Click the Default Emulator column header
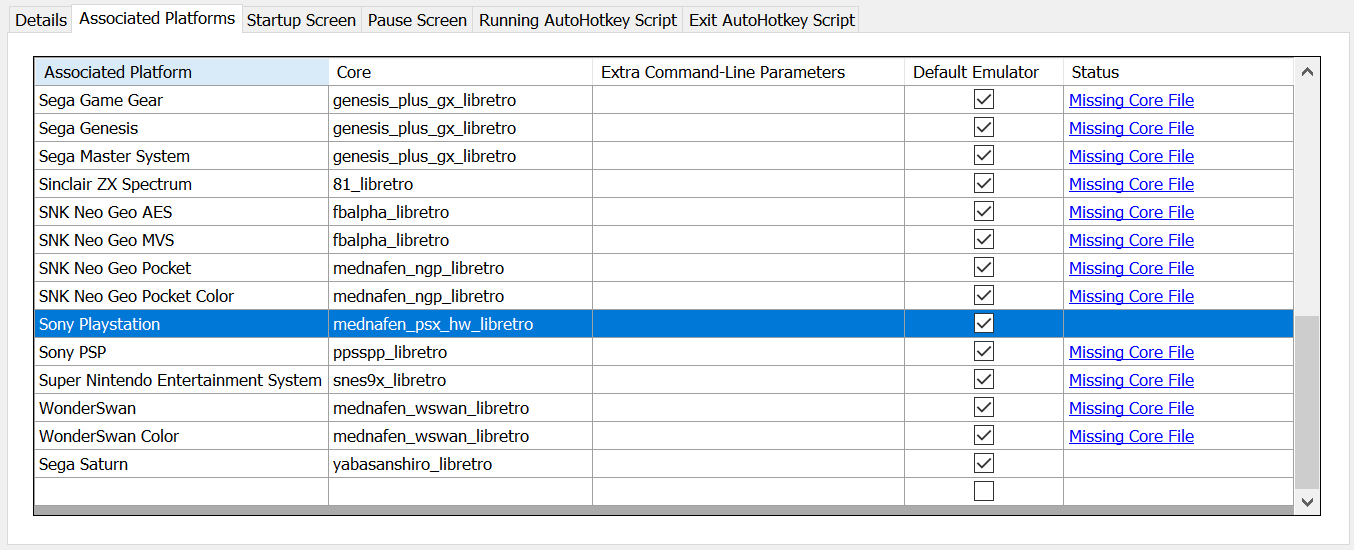The height and width of the screenshot is (550, 1354). [x=984, y=72]
